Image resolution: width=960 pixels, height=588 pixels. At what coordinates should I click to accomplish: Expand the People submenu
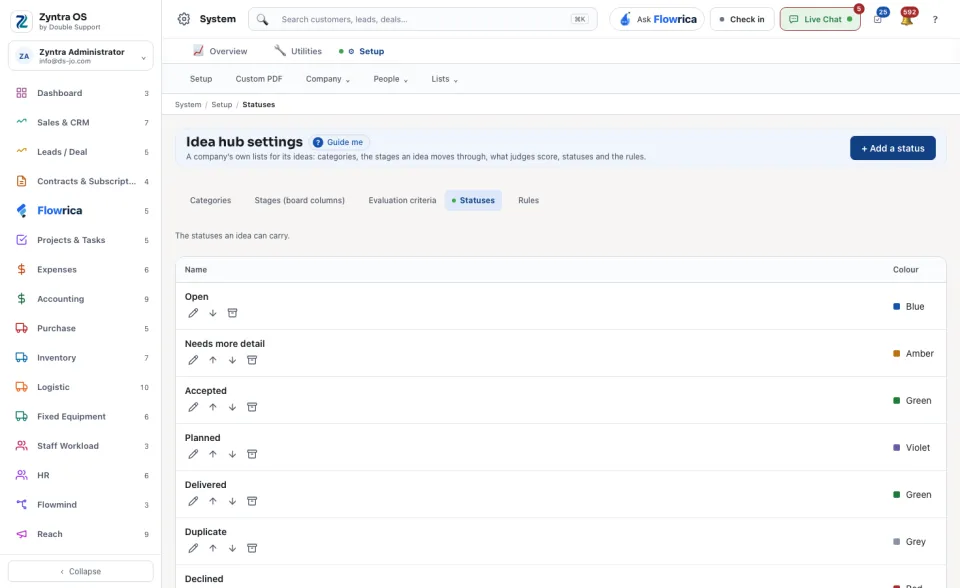(x=391, y=79)
